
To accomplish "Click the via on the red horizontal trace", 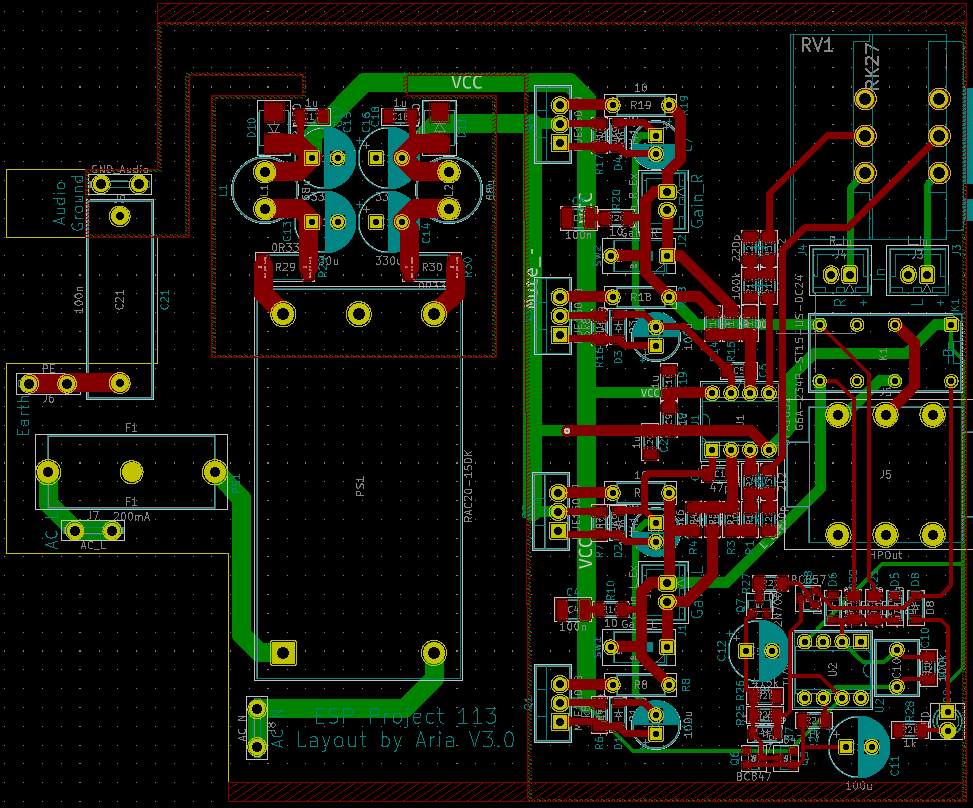I will 566,431.
